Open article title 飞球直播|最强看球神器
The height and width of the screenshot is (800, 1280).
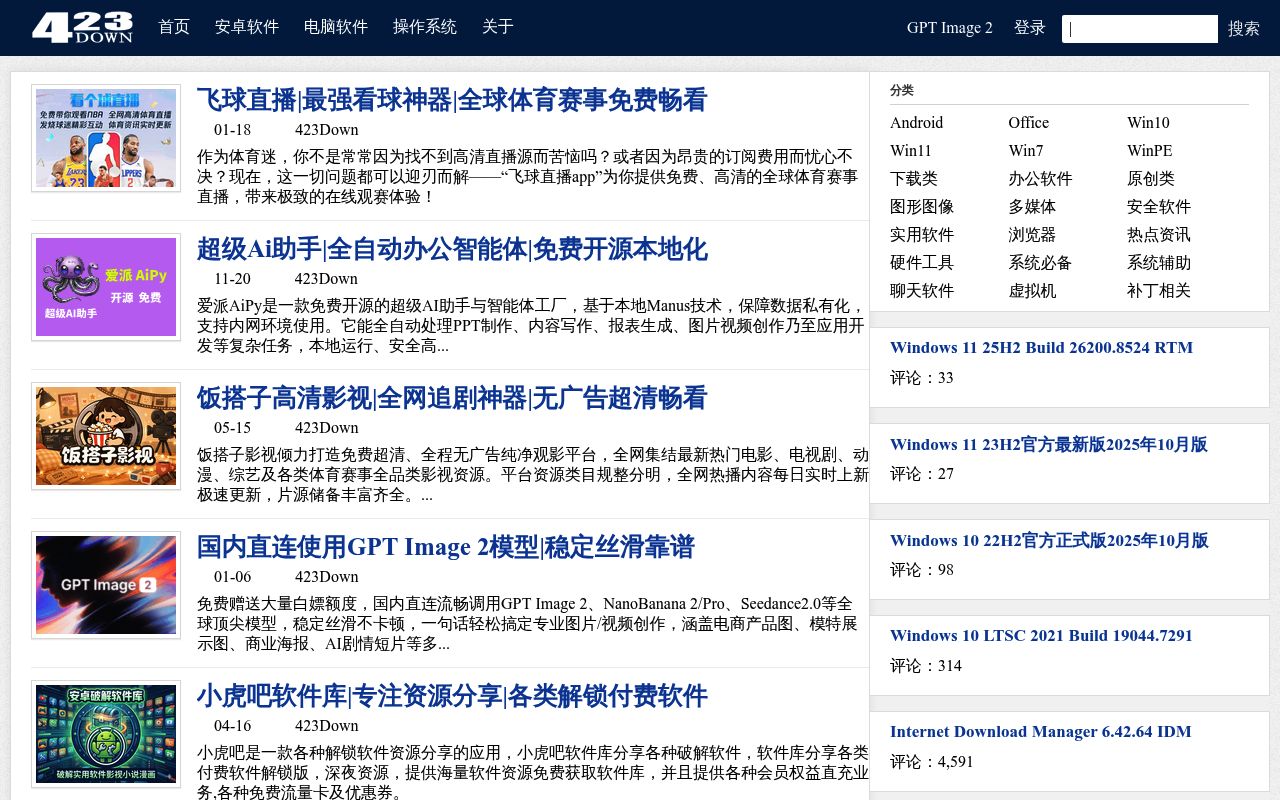click(452, 100)
